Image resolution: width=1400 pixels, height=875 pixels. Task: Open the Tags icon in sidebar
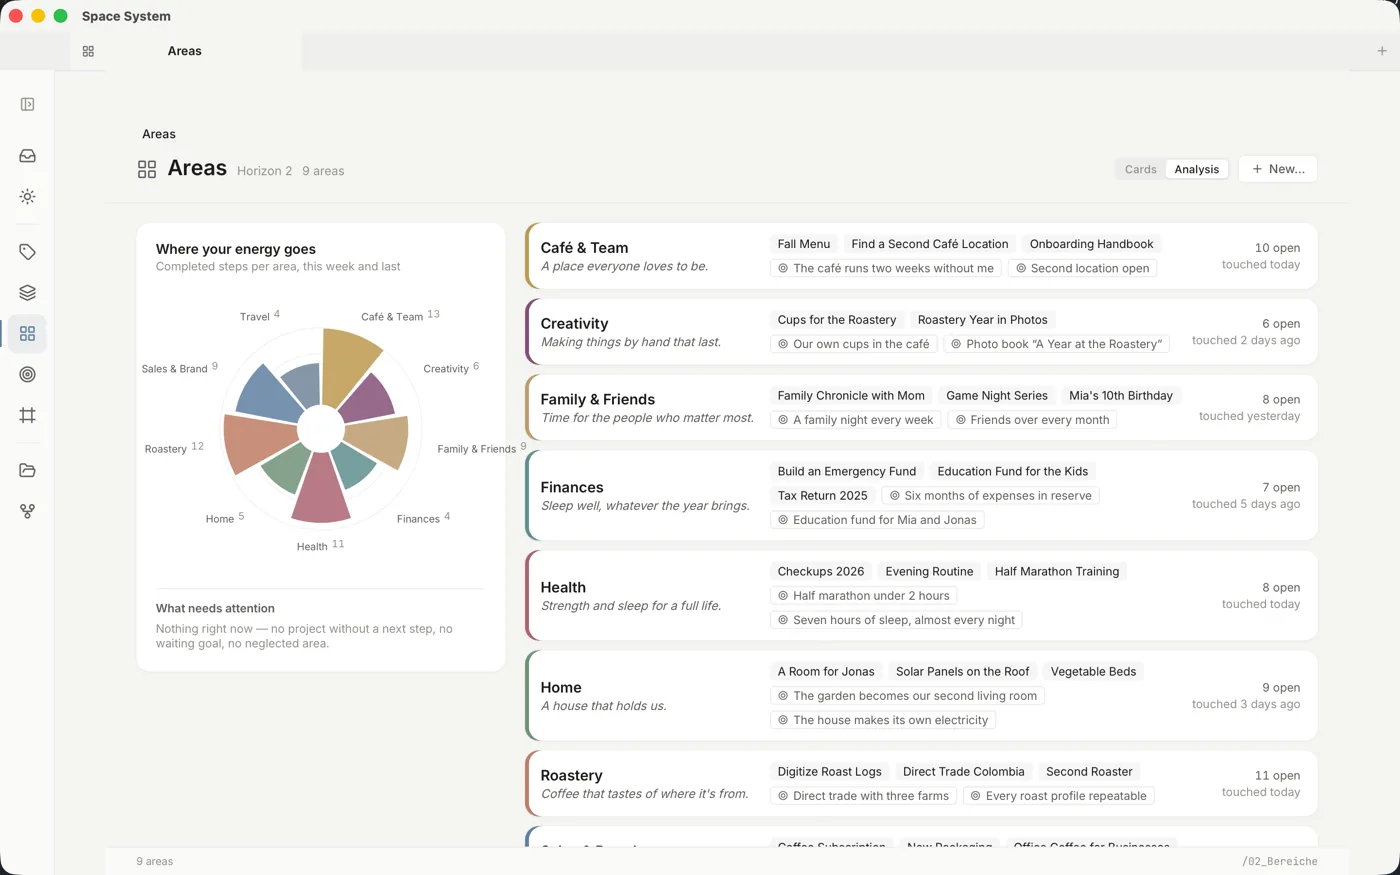point(27,252)
